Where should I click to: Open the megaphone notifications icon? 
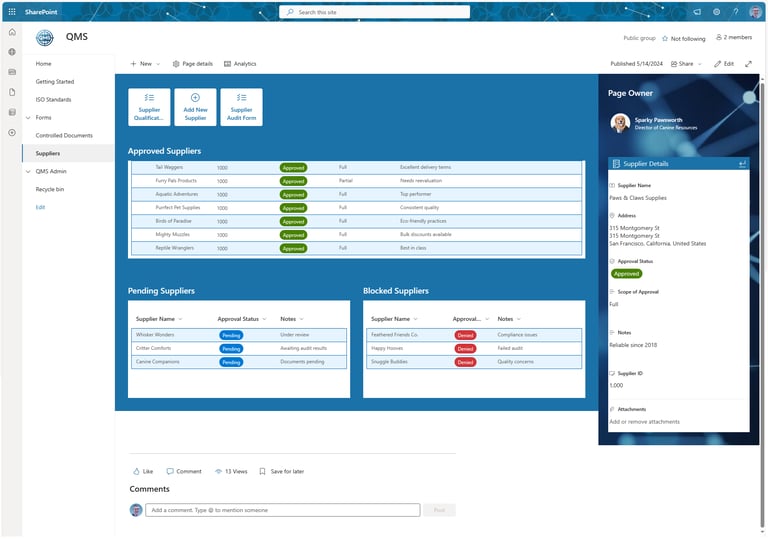(697, 12)
